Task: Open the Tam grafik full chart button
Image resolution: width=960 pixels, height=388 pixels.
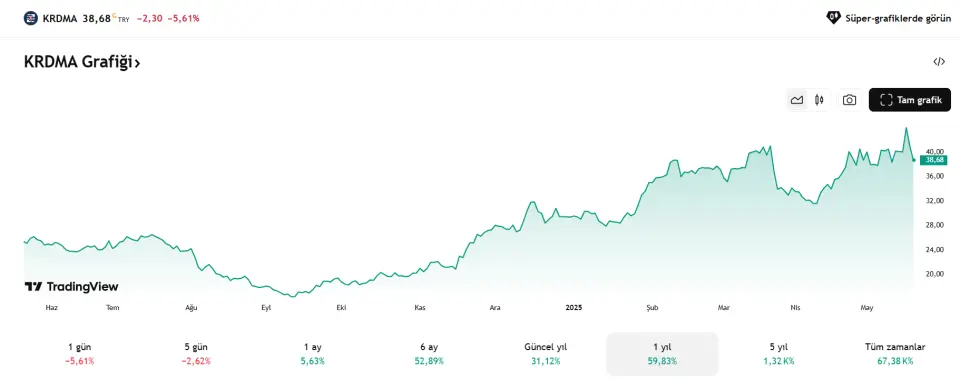Action: (x=910, y=100)
